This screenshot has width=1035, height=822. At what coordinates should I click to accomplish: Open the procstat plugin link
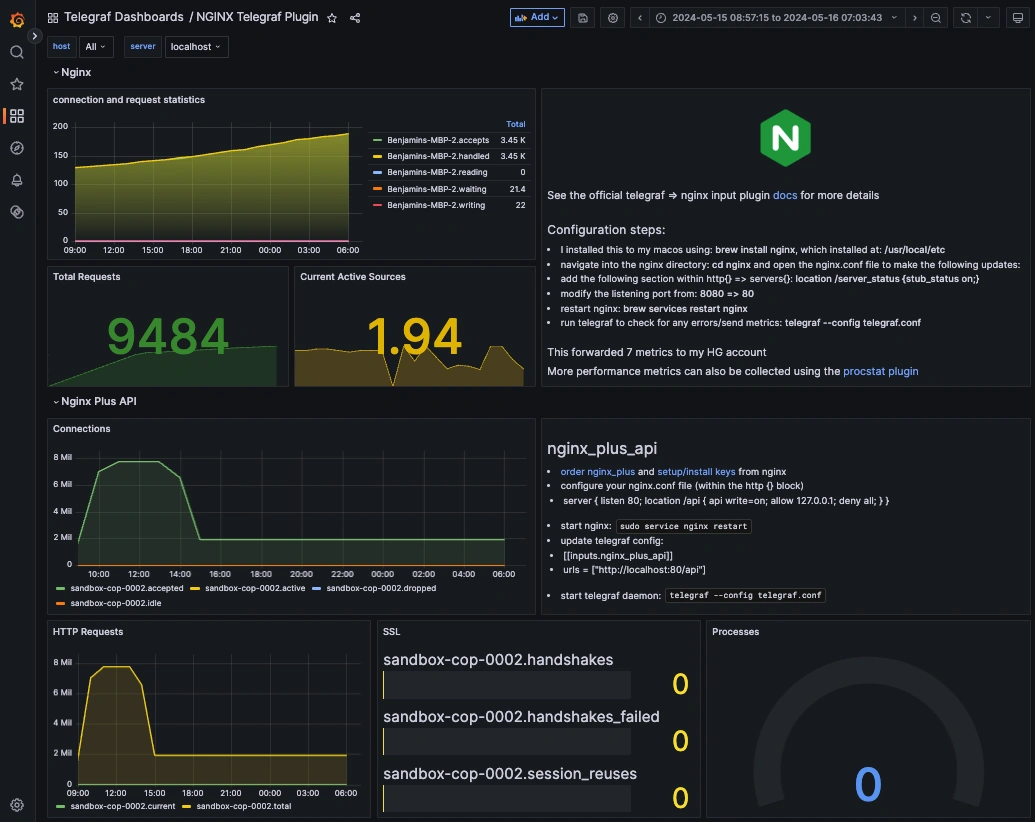tap(880, 372)
